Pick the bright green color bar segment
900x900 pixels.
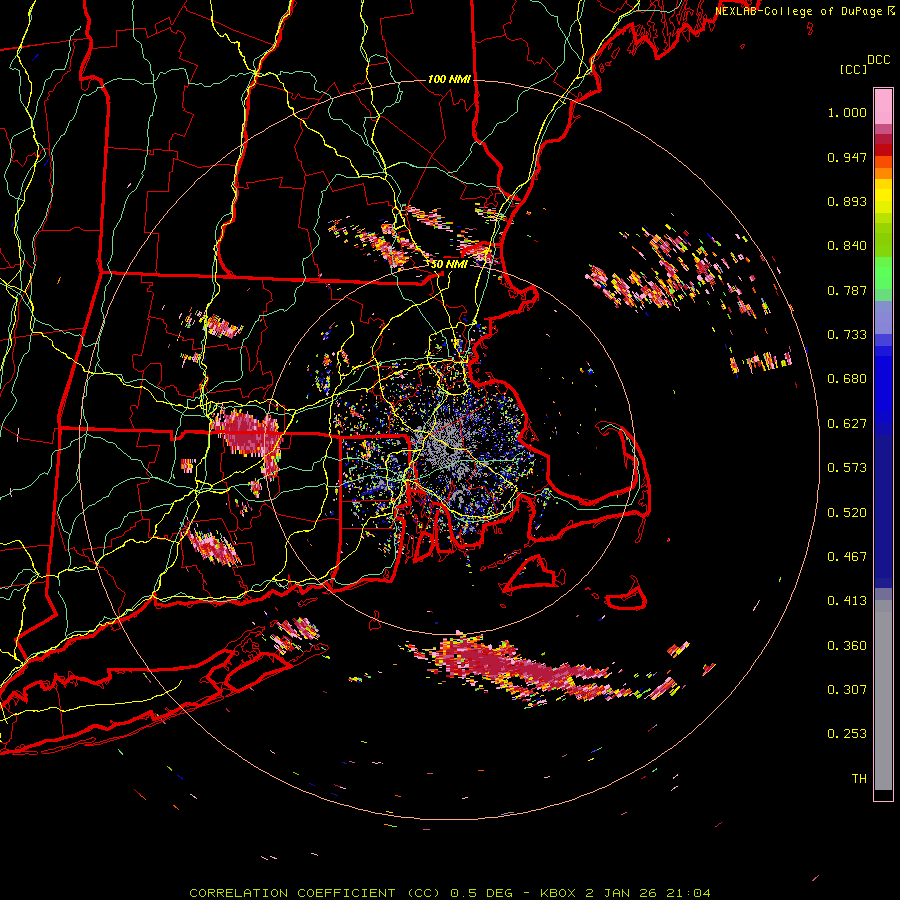[883, 273]
